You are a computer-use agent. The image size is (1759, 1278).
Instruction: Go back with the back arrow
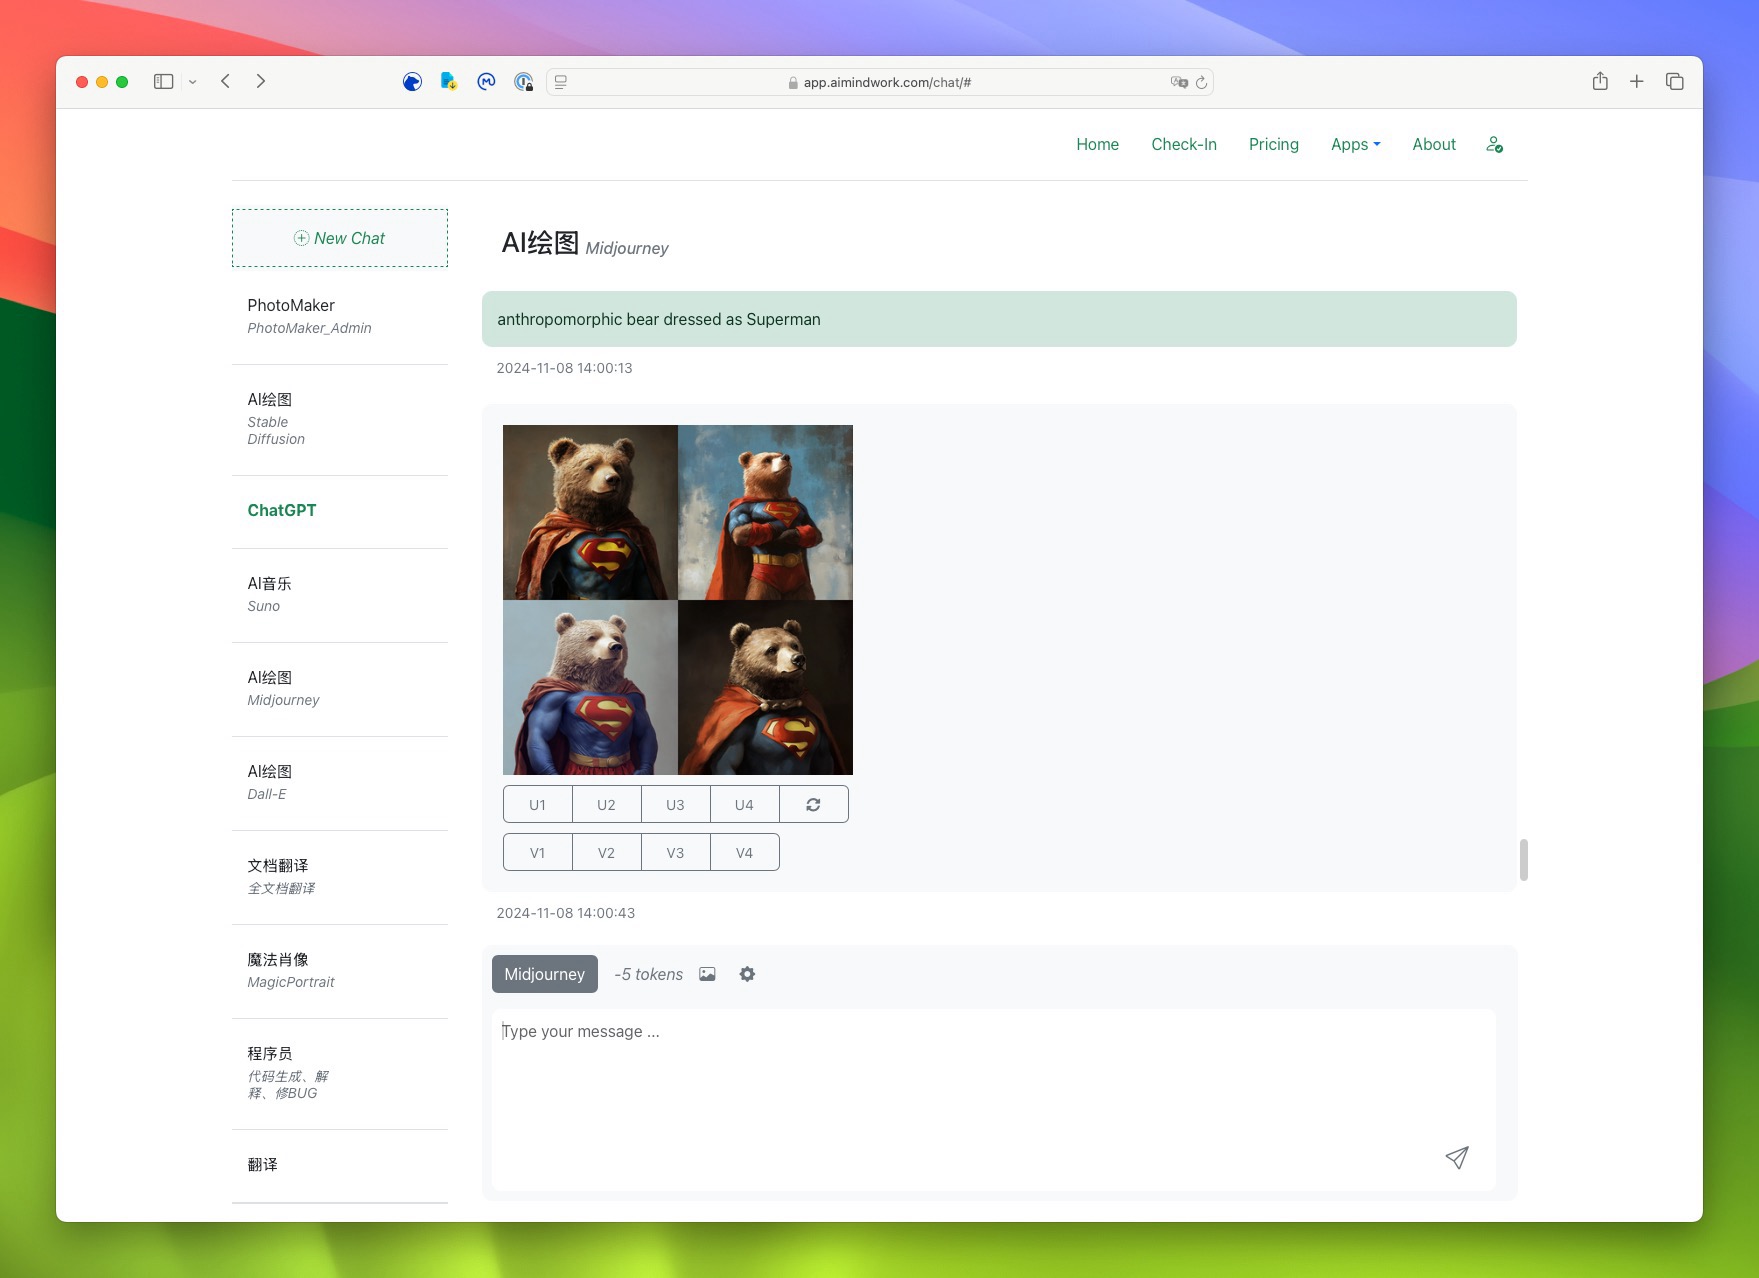pos(226,81)
